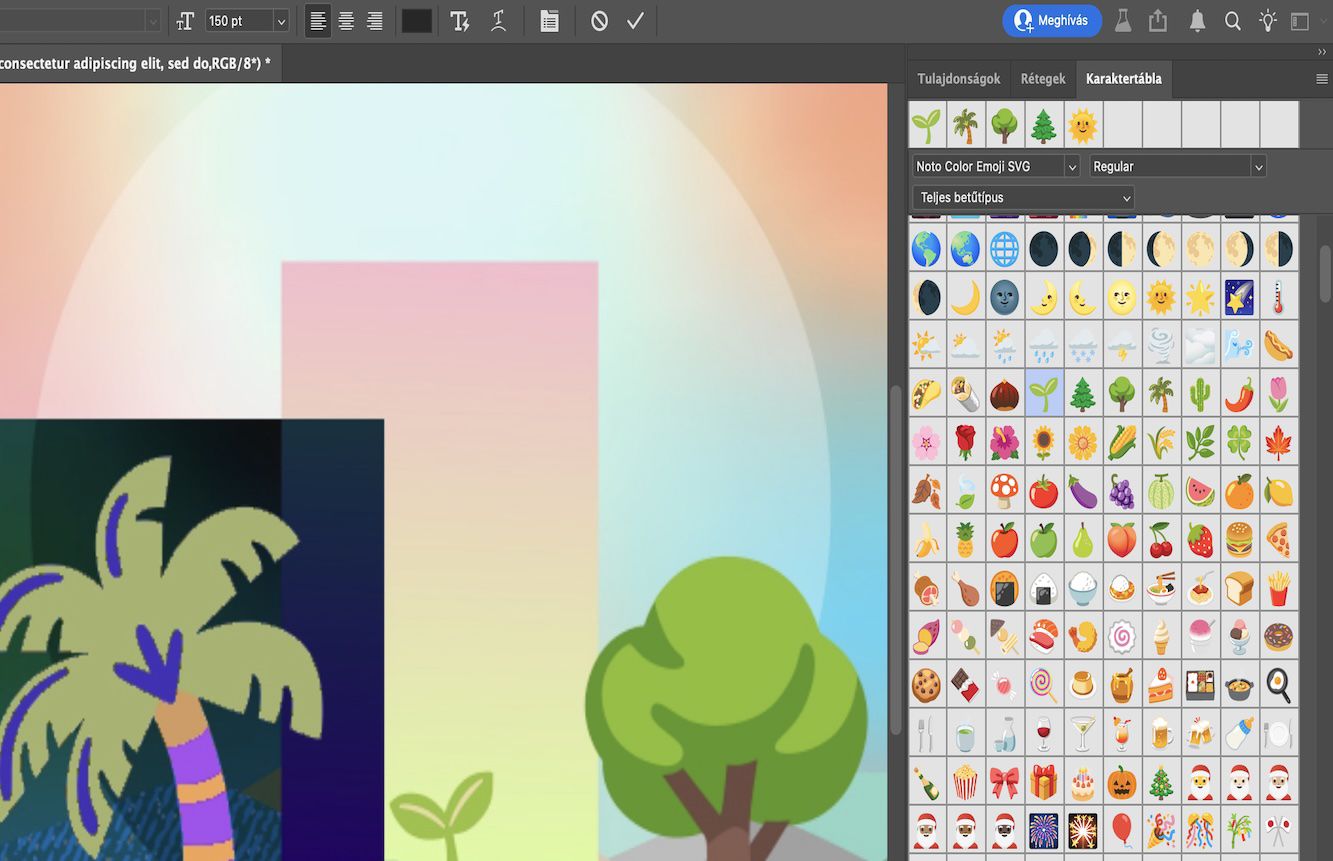Insert the wrapped gift glyph
Image resolution: width=1333 pixels, height=861 pixels.
click(1044, 782)
